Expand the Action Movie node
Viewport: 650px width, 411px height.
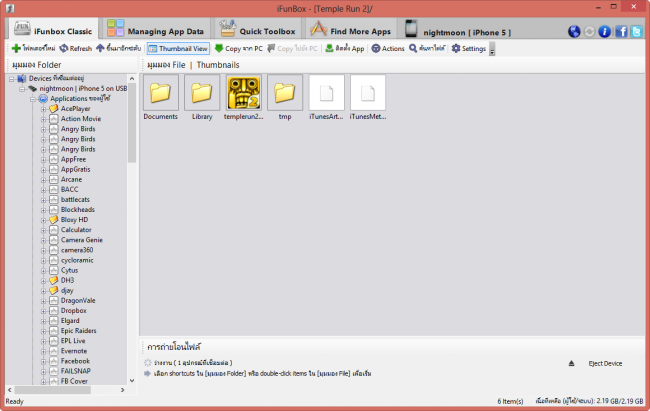[43, 119]
